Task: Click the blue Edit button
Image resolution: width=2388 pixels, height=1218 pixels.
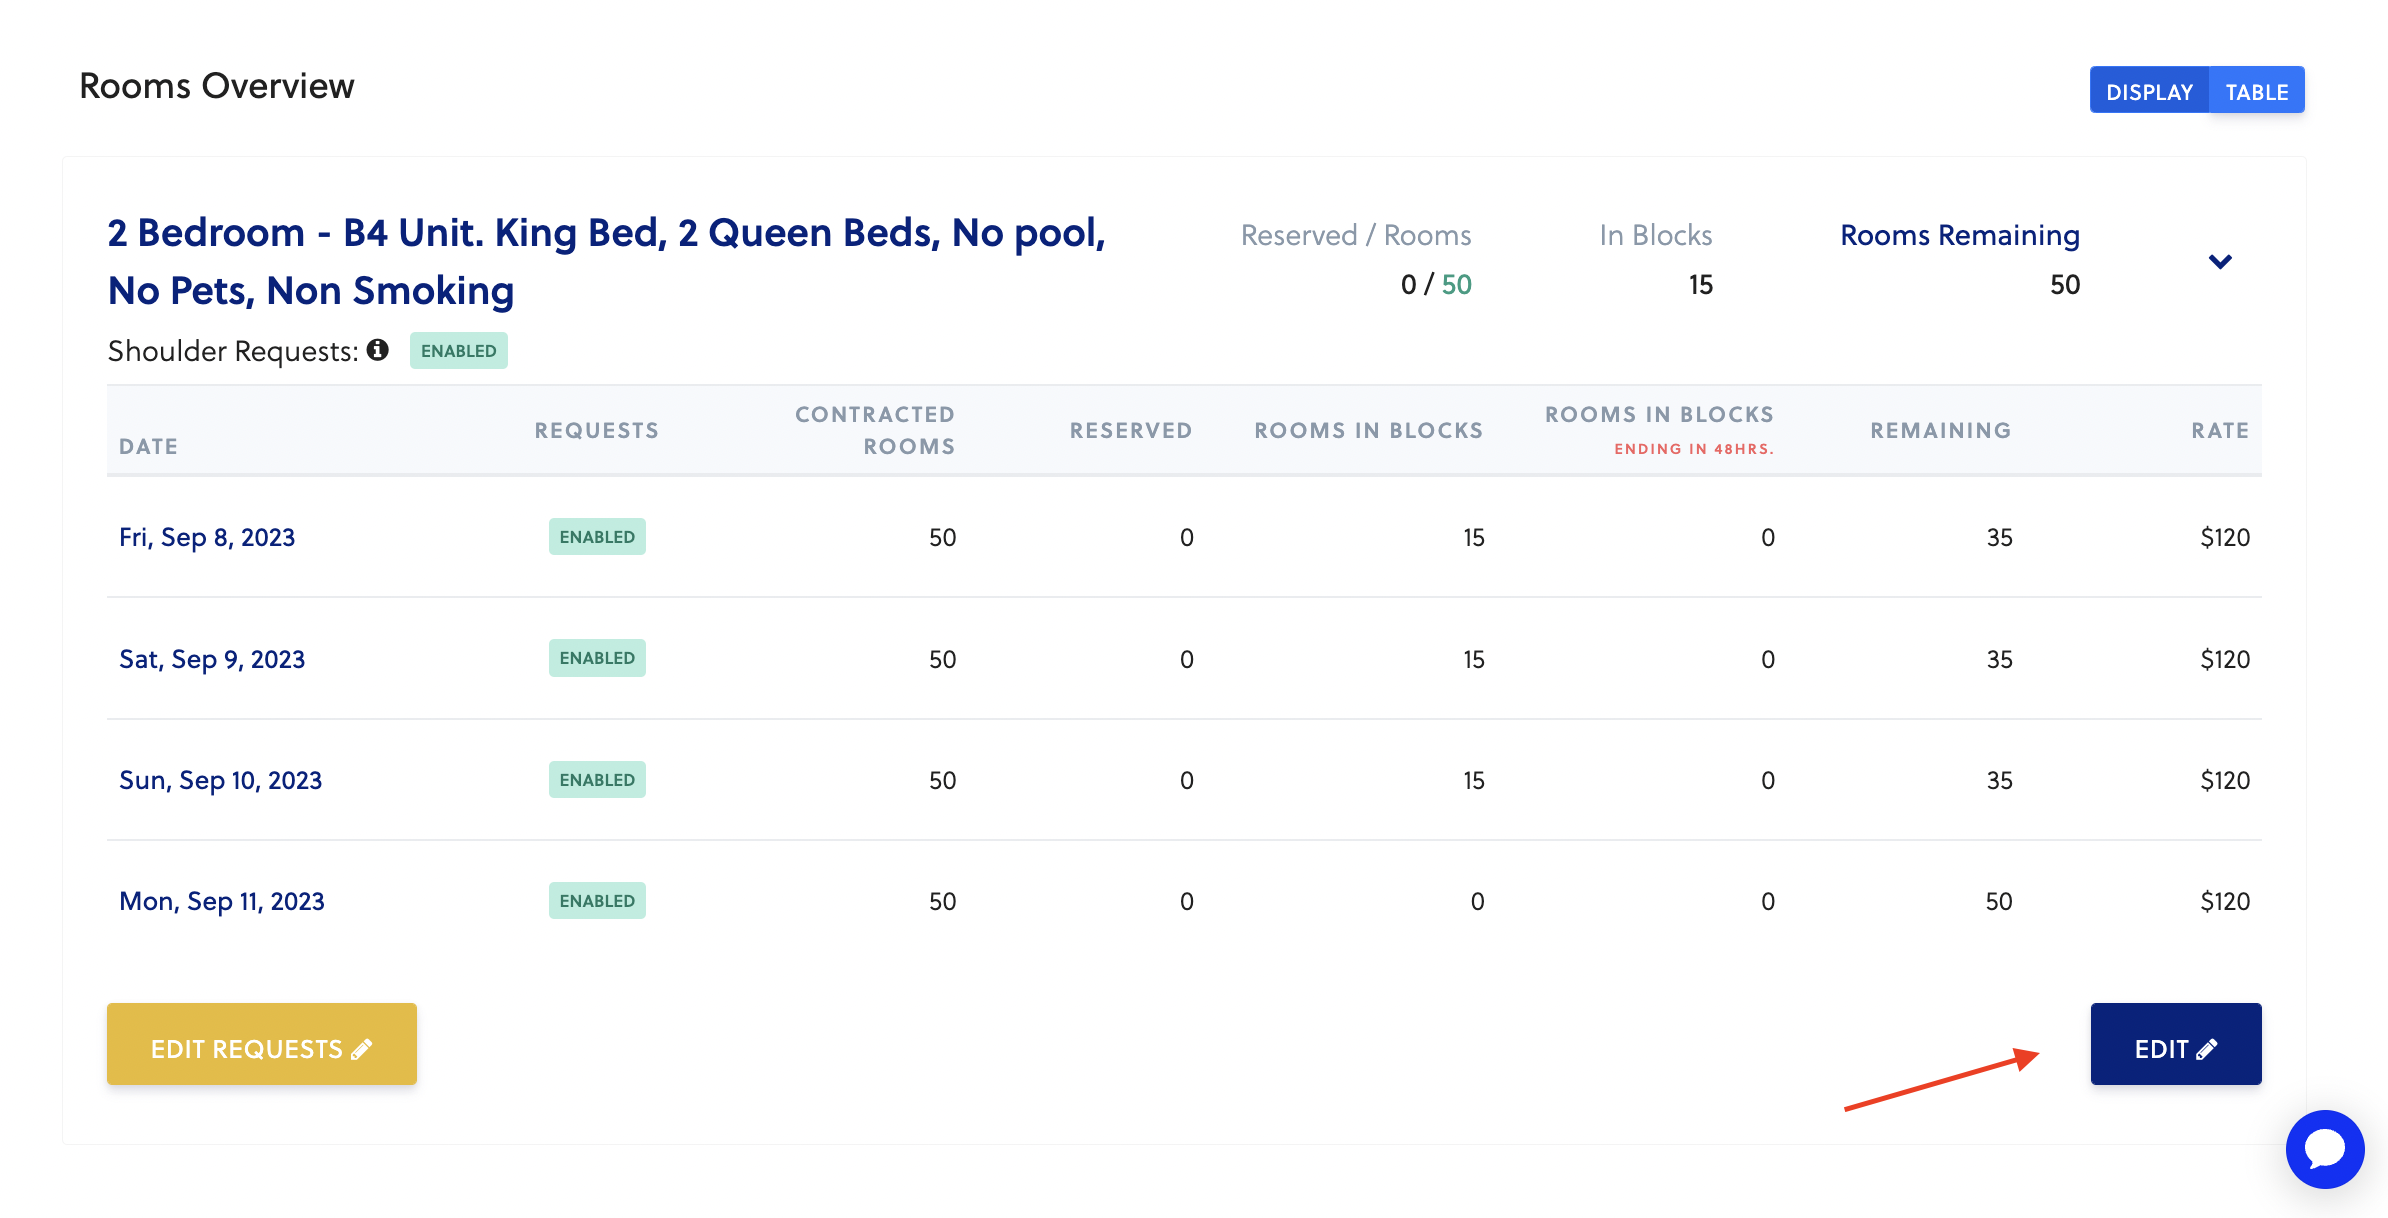Action: point(2175,1045)
